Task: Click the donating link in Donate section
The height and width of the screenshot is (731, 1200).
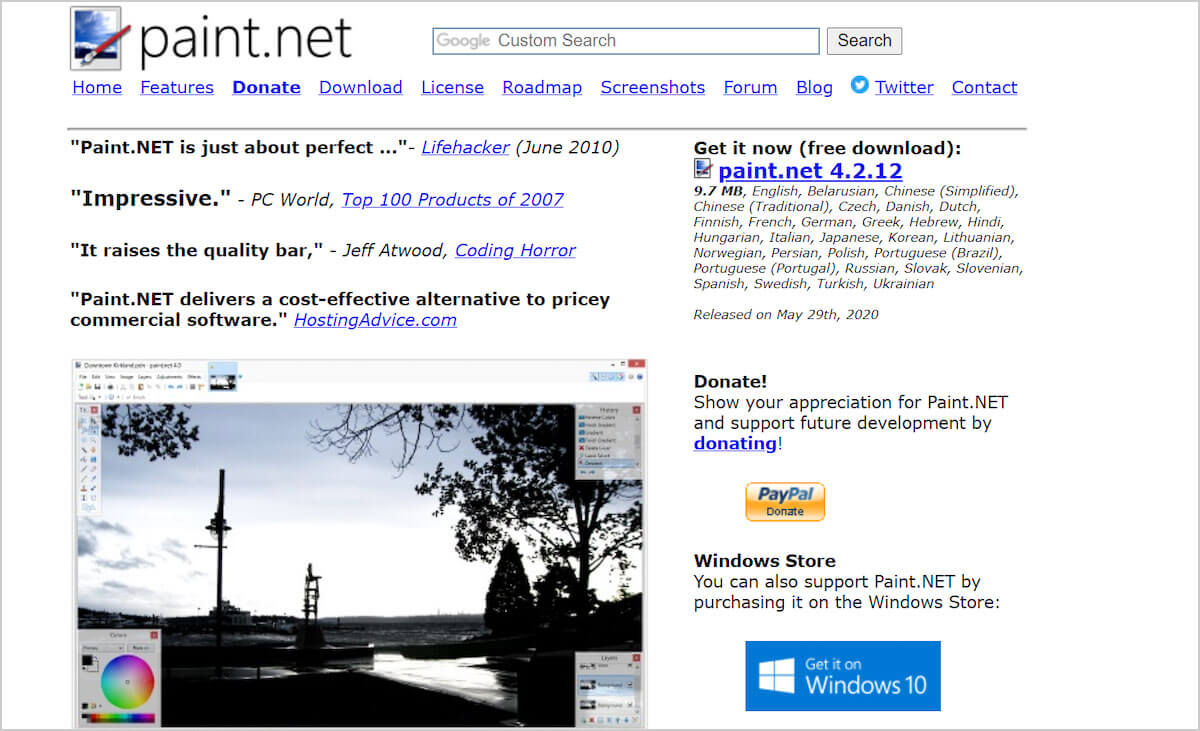Action: tap(735, 443)
